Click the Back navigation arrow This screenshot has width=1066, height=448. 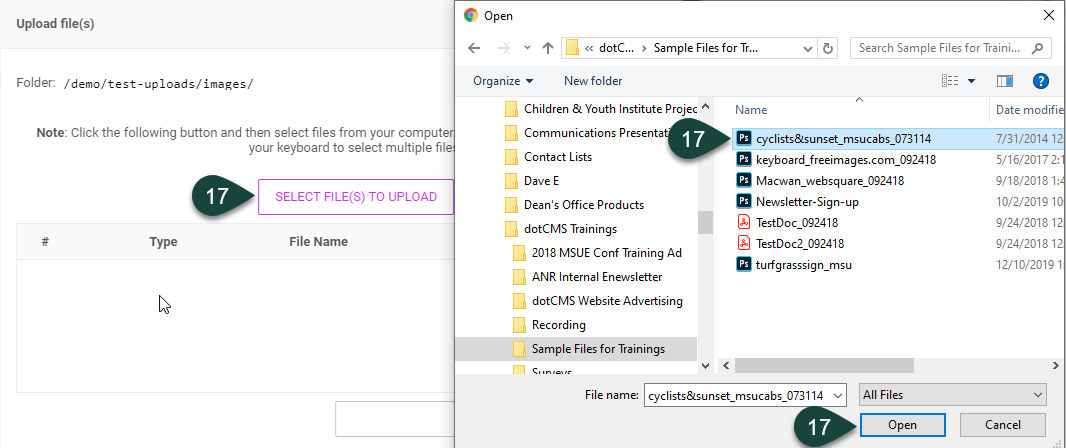coord(474,48)
